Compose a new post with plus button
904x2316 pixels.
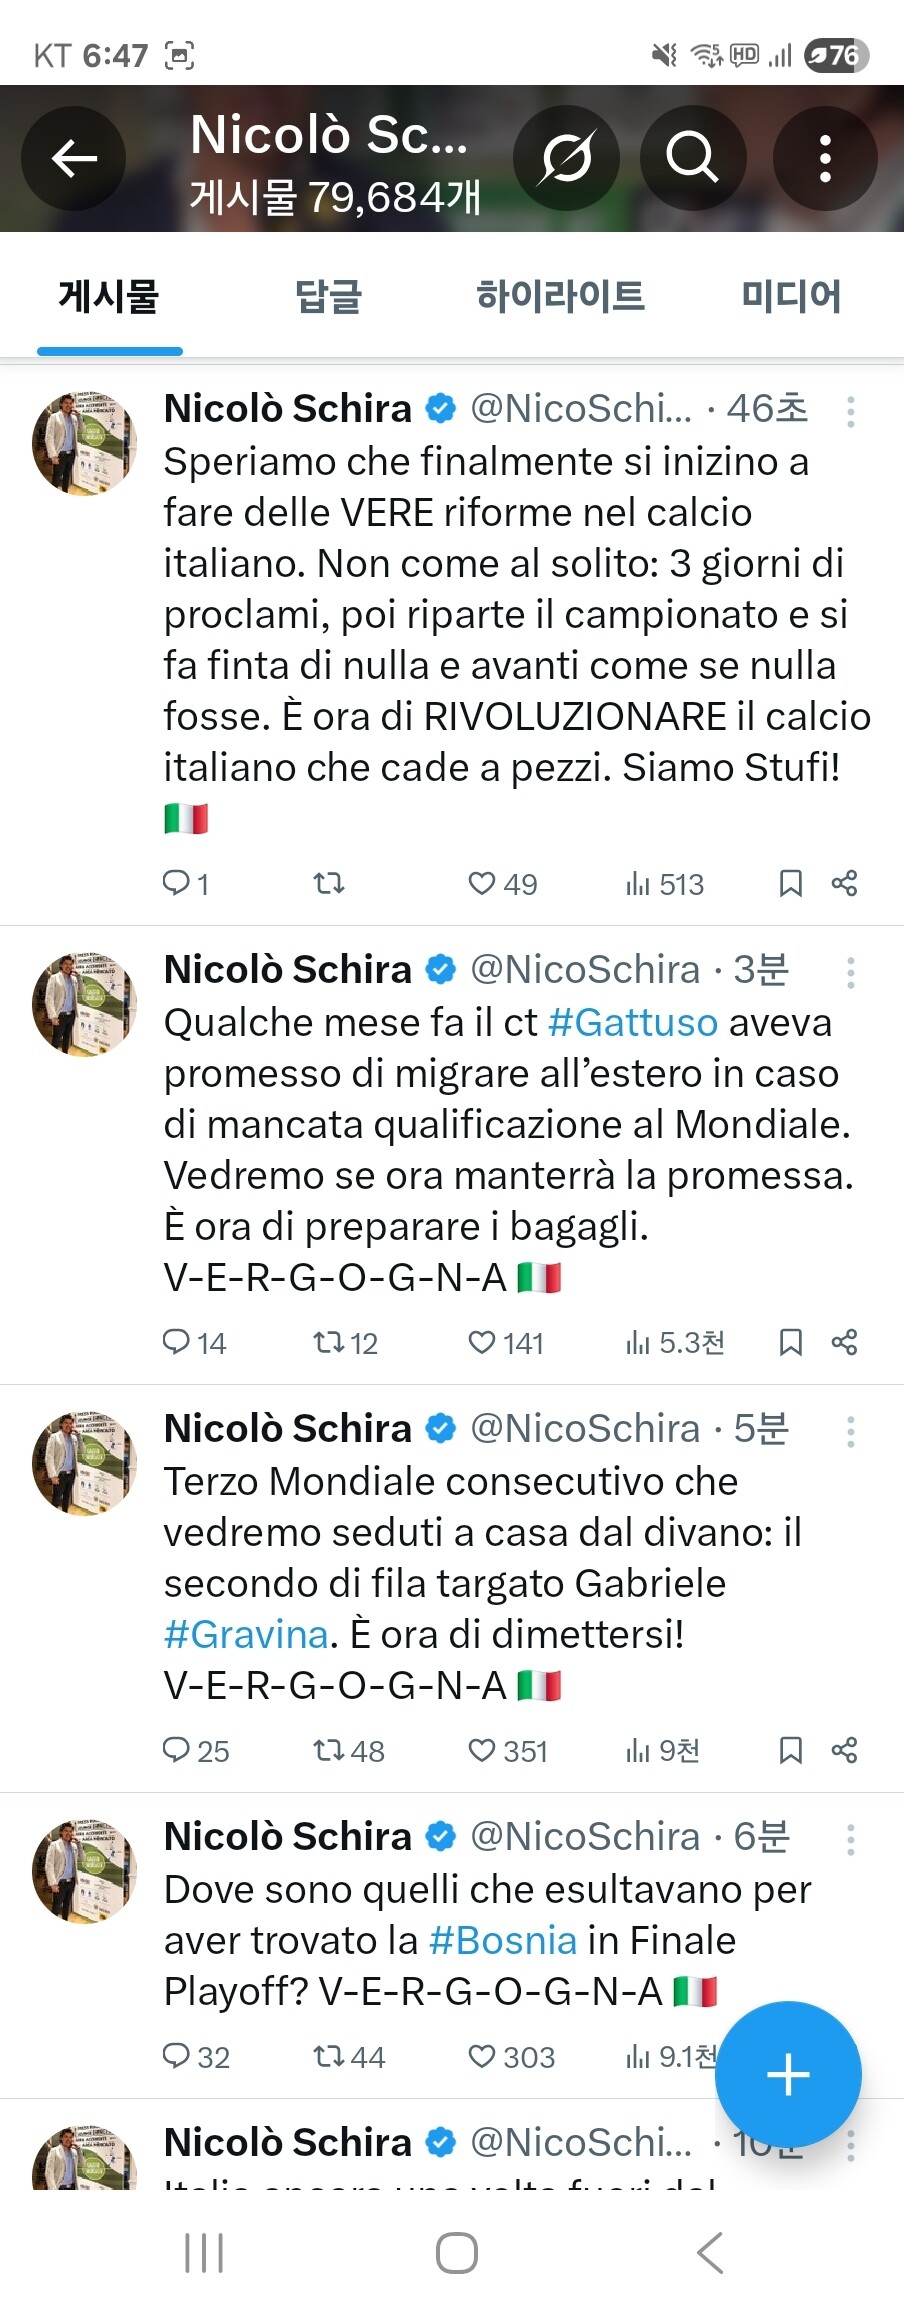pyautogui.click(x=788, y=2074)
